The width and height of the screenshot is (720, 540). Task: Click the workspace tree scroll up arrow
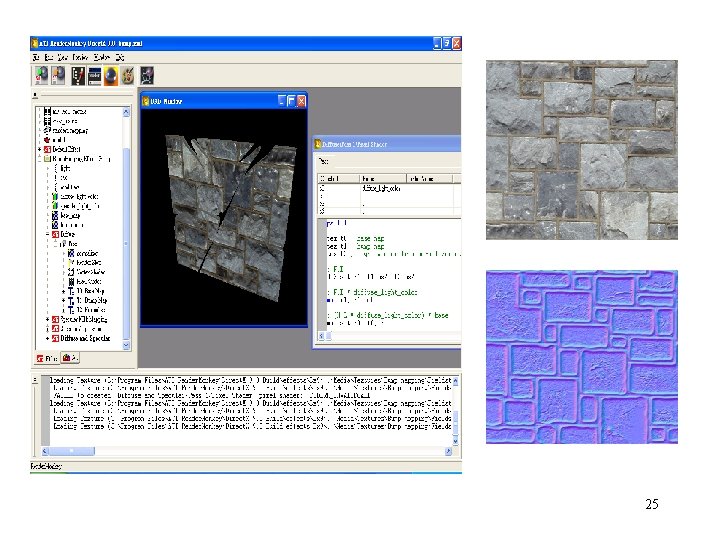[x=126, y=112]
